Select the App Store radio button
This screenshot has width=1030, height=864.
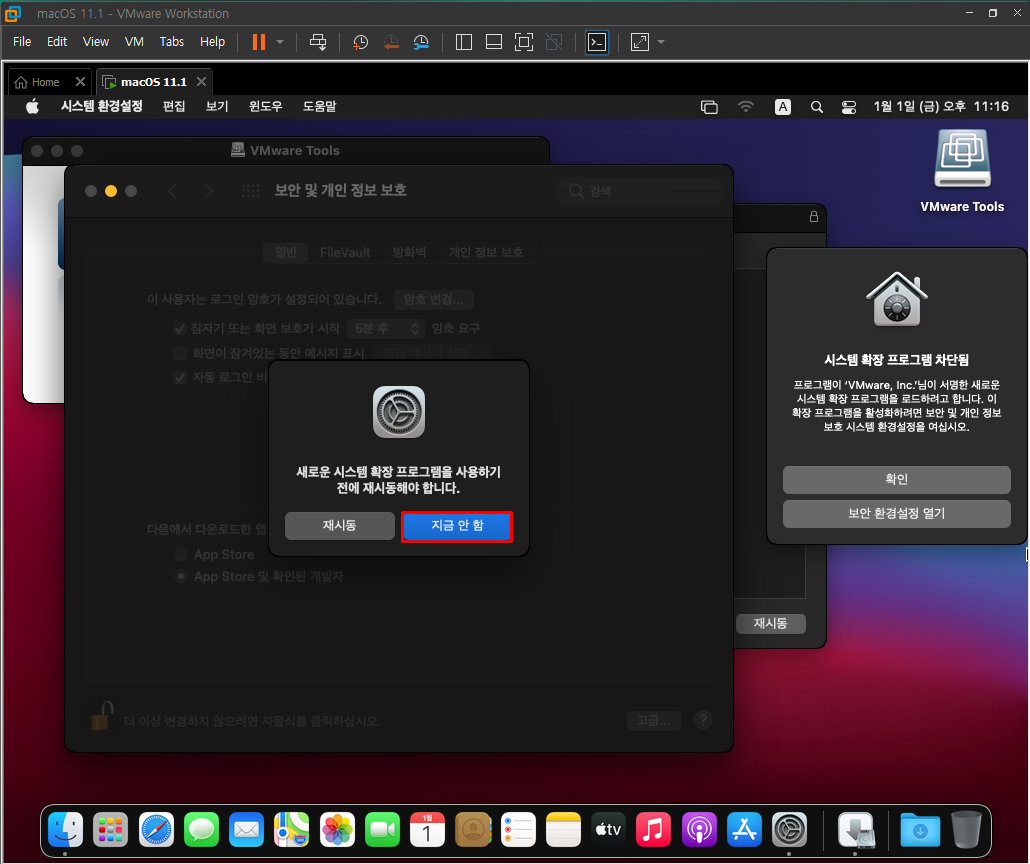[181, 555]
